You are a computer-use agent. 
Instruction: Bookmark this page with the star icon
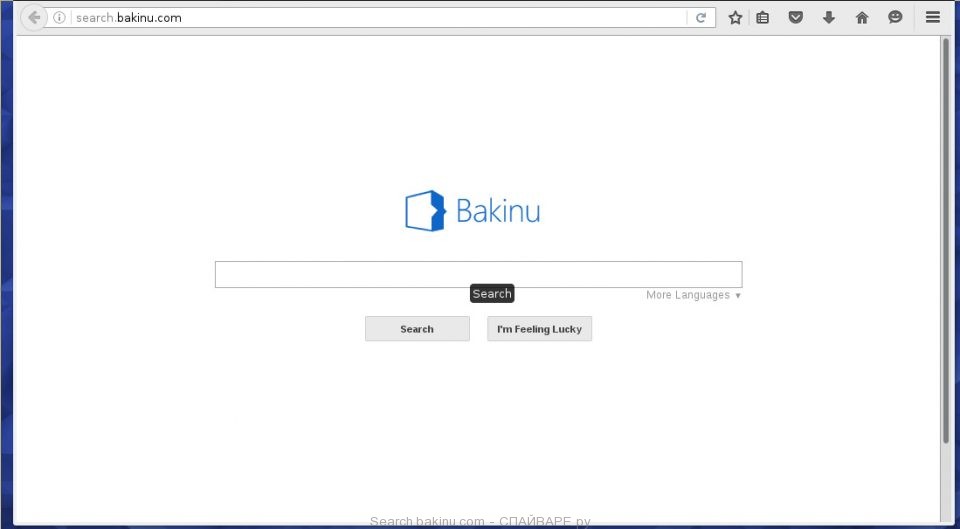pos(735,18)
